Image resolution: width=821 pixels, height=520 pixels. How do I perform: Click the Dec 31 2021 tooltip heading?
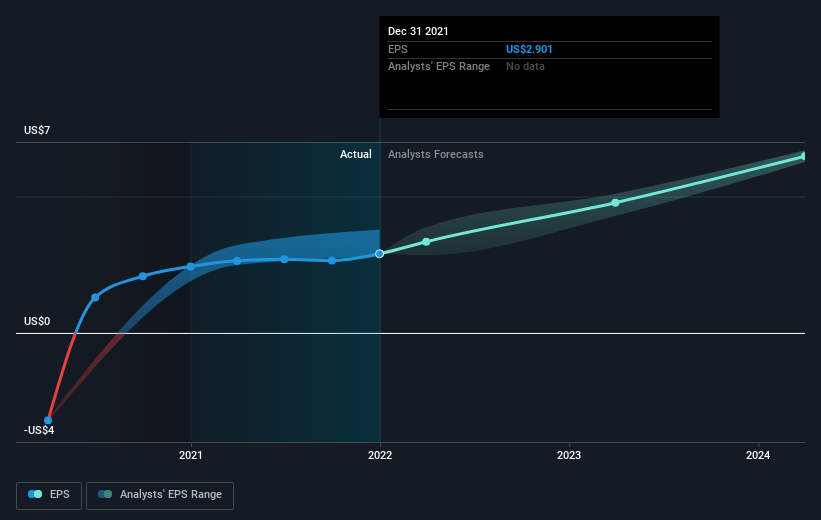coord(418,31)
